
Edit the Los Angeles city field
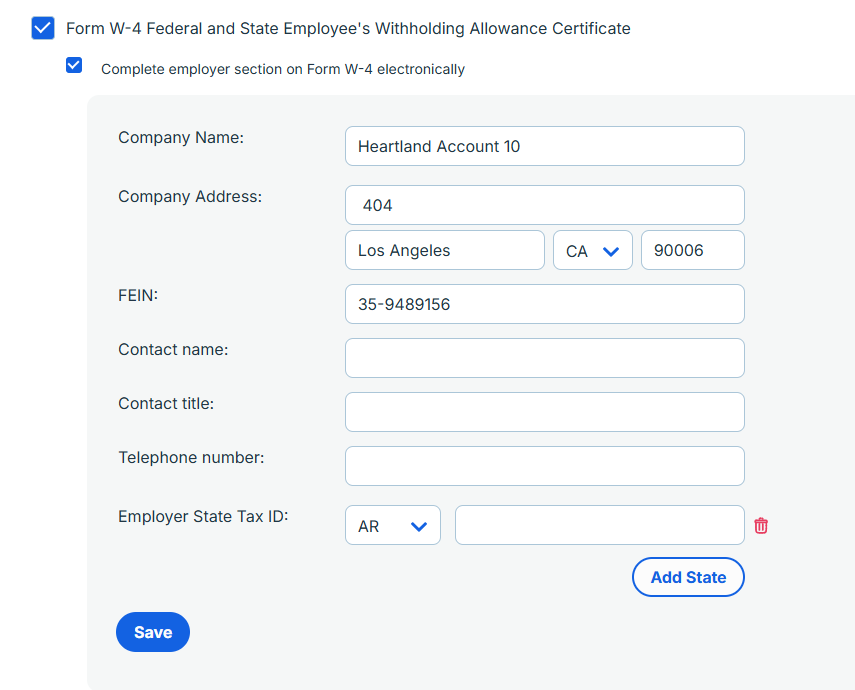(x=445, y=250)
